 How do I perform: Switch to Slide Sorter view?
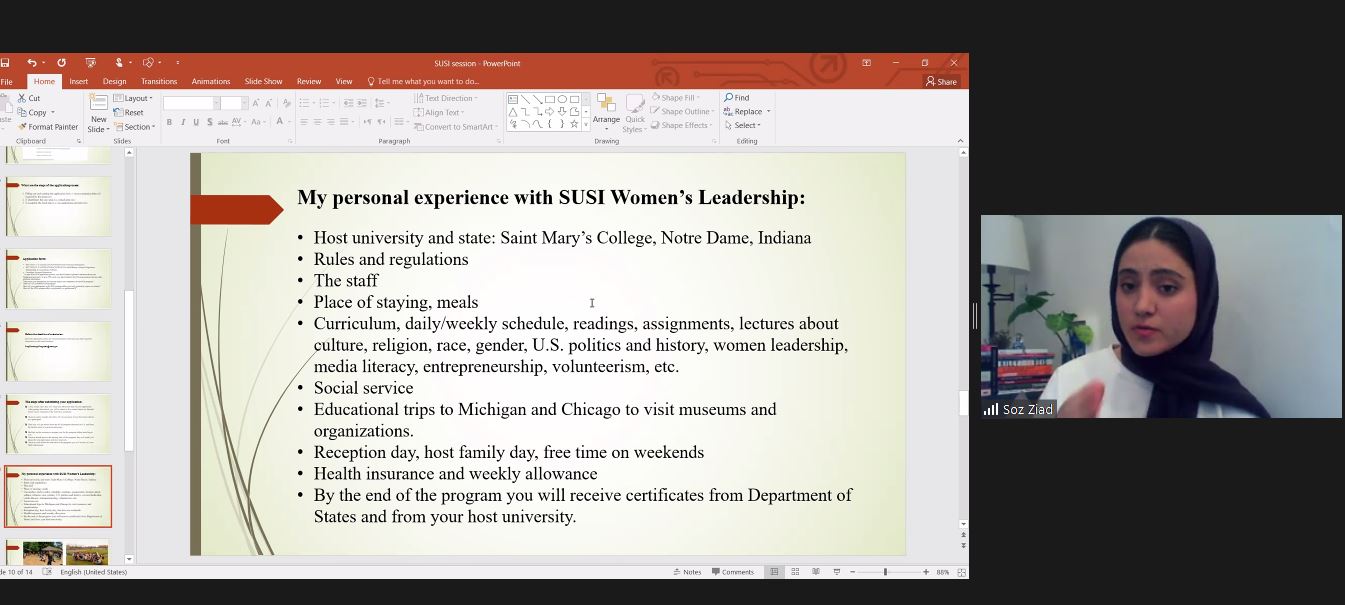tap(795, 572)
